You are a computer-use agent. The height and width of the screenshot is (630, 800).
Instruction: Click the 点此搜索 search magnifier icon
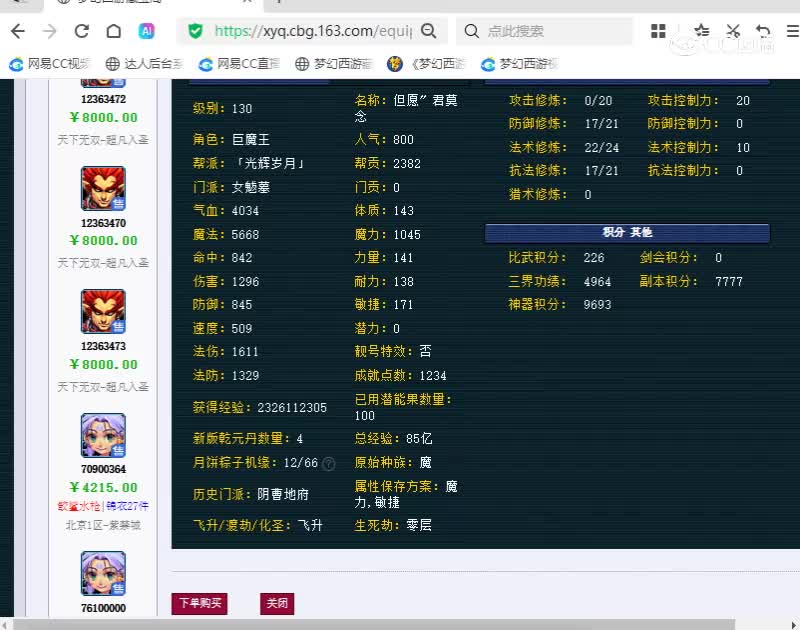point(472,31)
